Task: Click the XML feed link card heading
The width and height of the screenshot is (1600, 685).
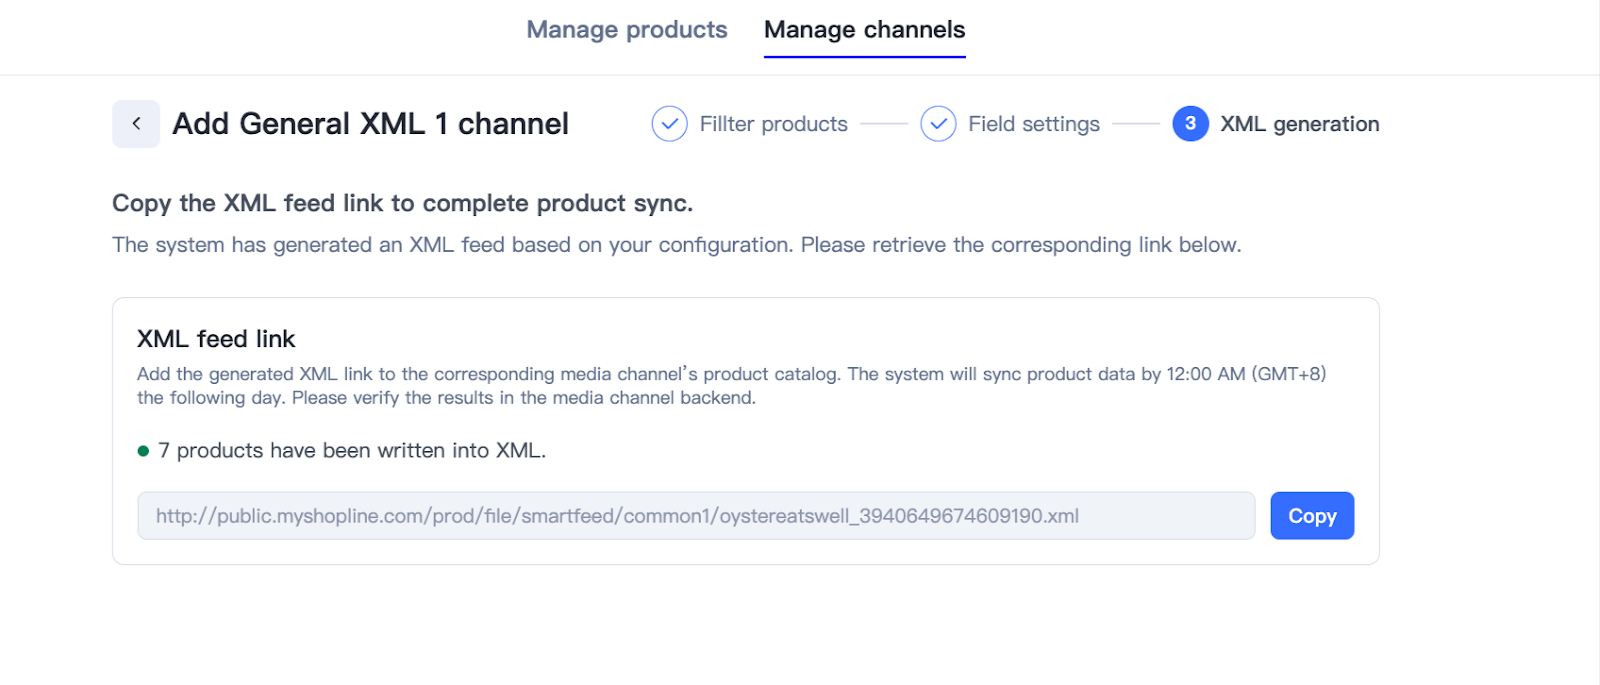Action: coord(216,339)
